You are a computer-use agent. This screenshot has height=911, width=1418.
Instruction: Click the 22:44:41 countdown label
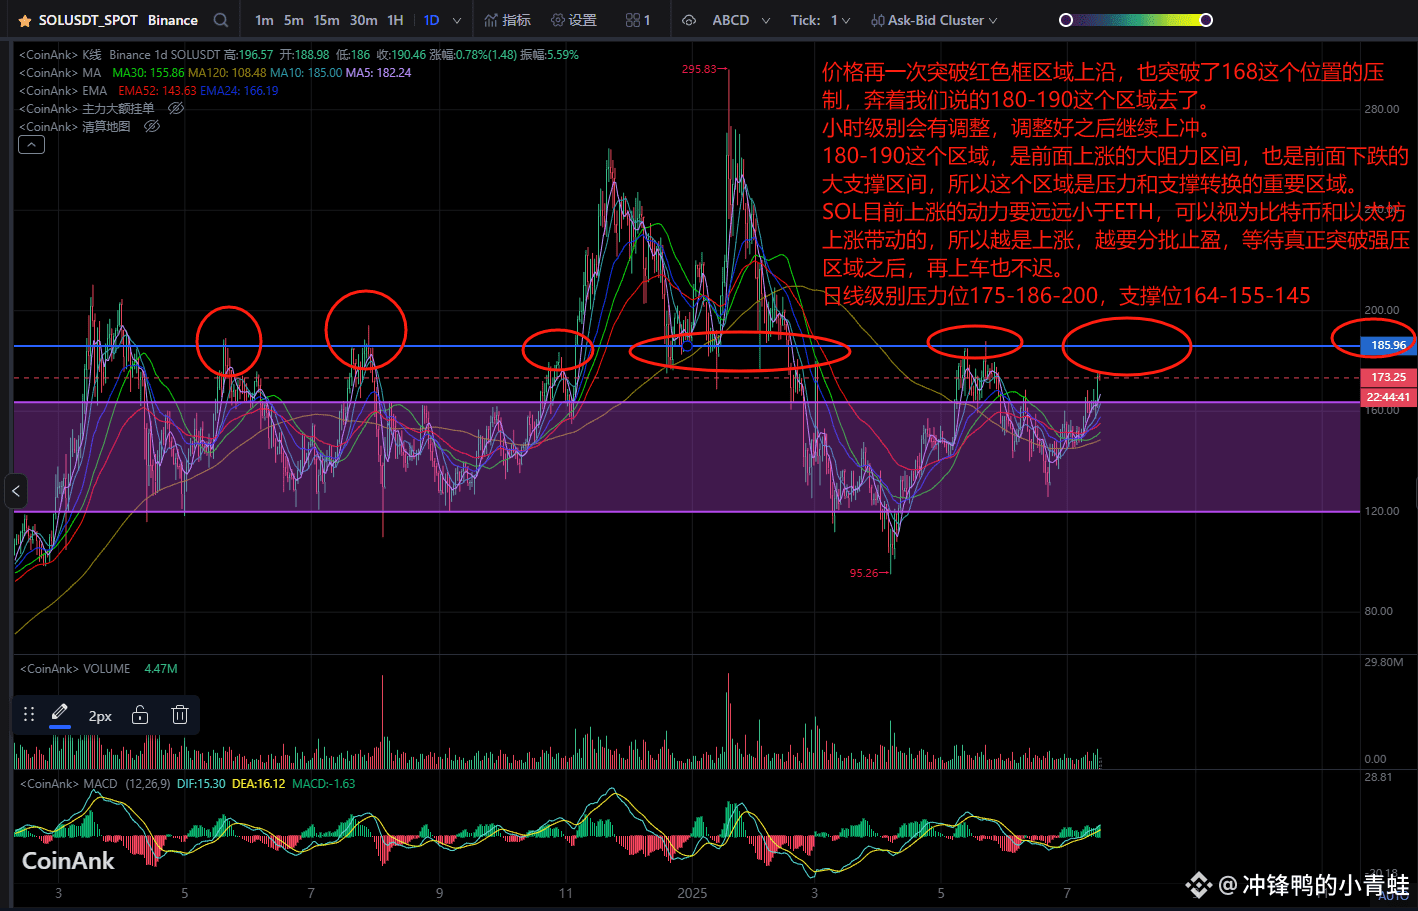click(1388, 396)
